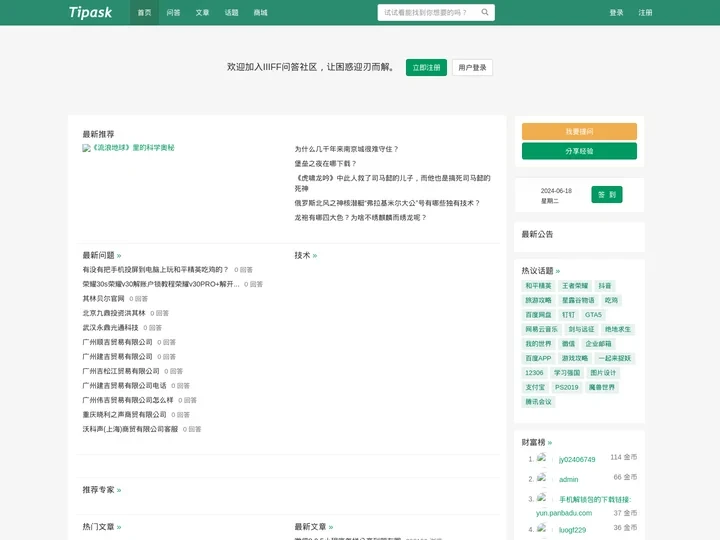Screen dimensions: 720x540
Task: Click 注册 in the top bar
Action: 645,12
